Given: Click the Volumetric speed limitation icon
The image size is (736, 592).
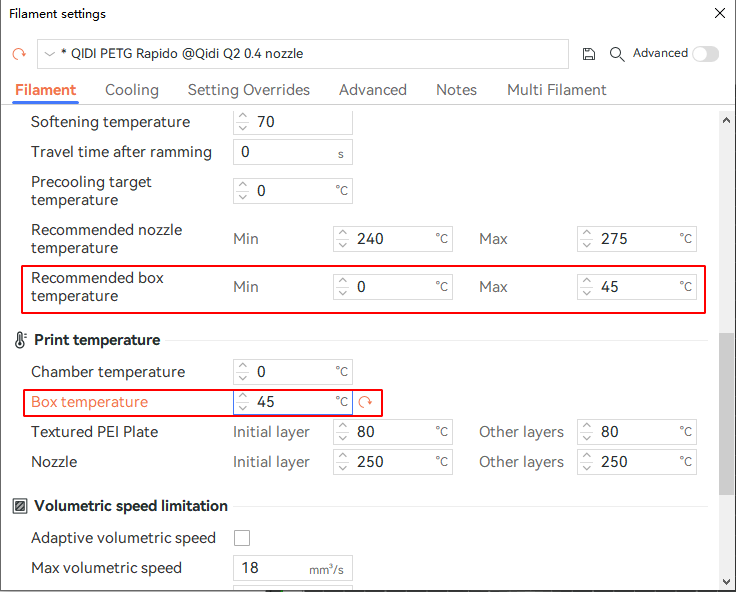Looking at the screenshot, I should point(20,506).
